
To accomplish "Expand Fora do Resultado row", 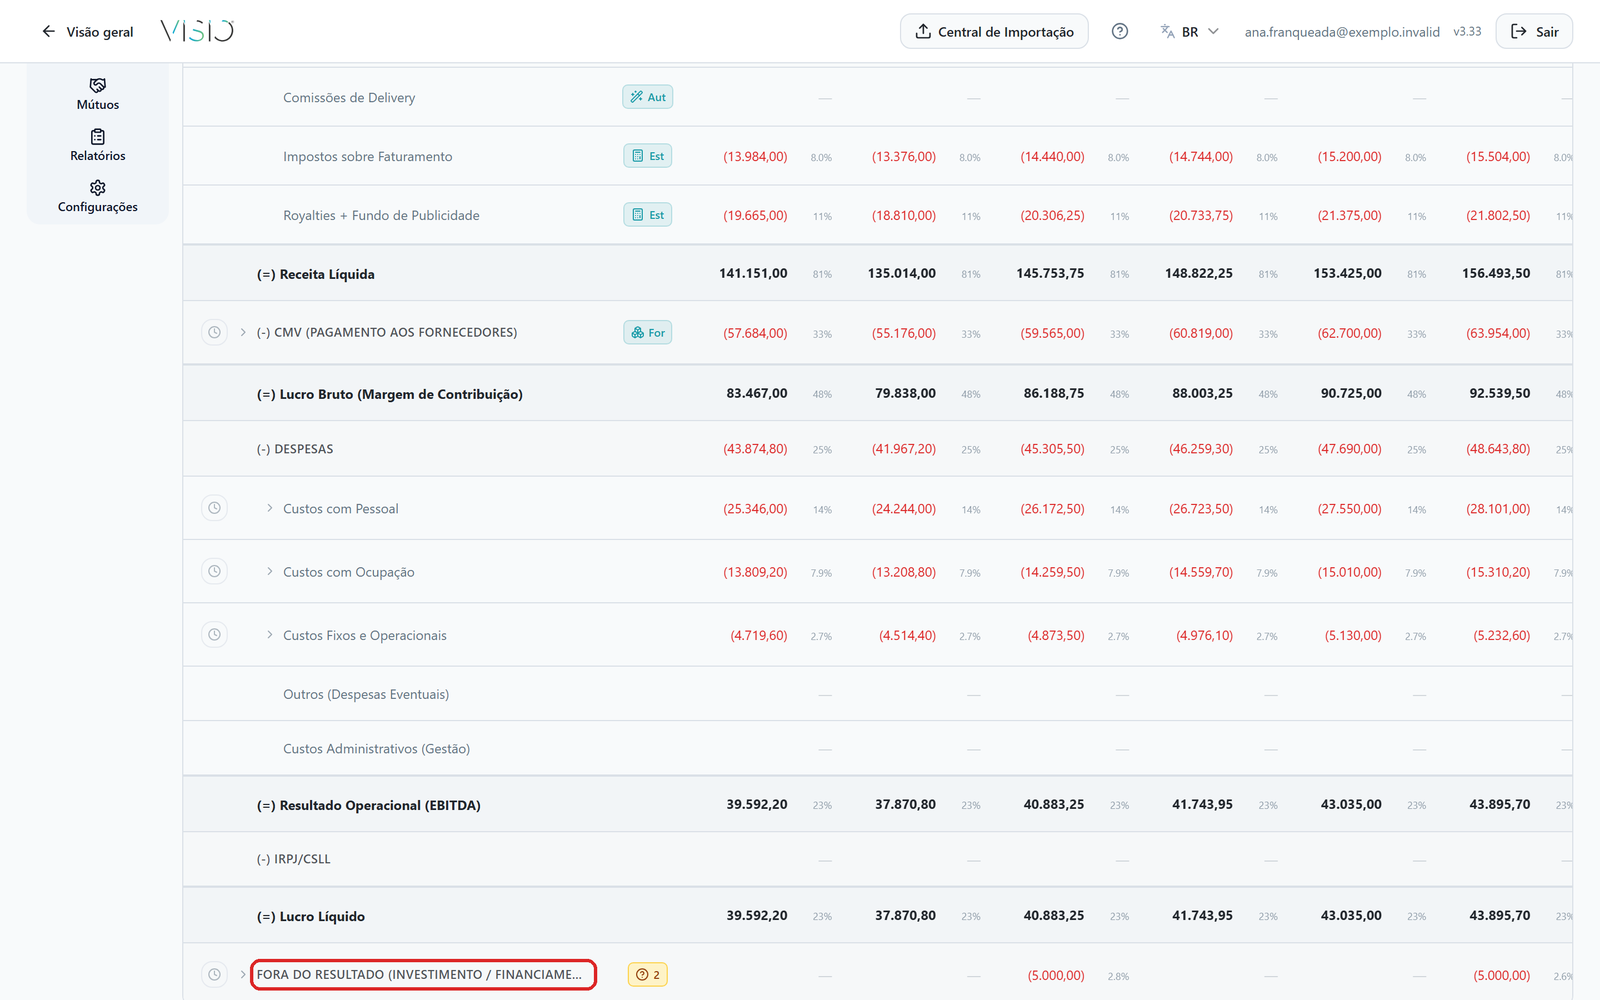I will coord(243,974).
